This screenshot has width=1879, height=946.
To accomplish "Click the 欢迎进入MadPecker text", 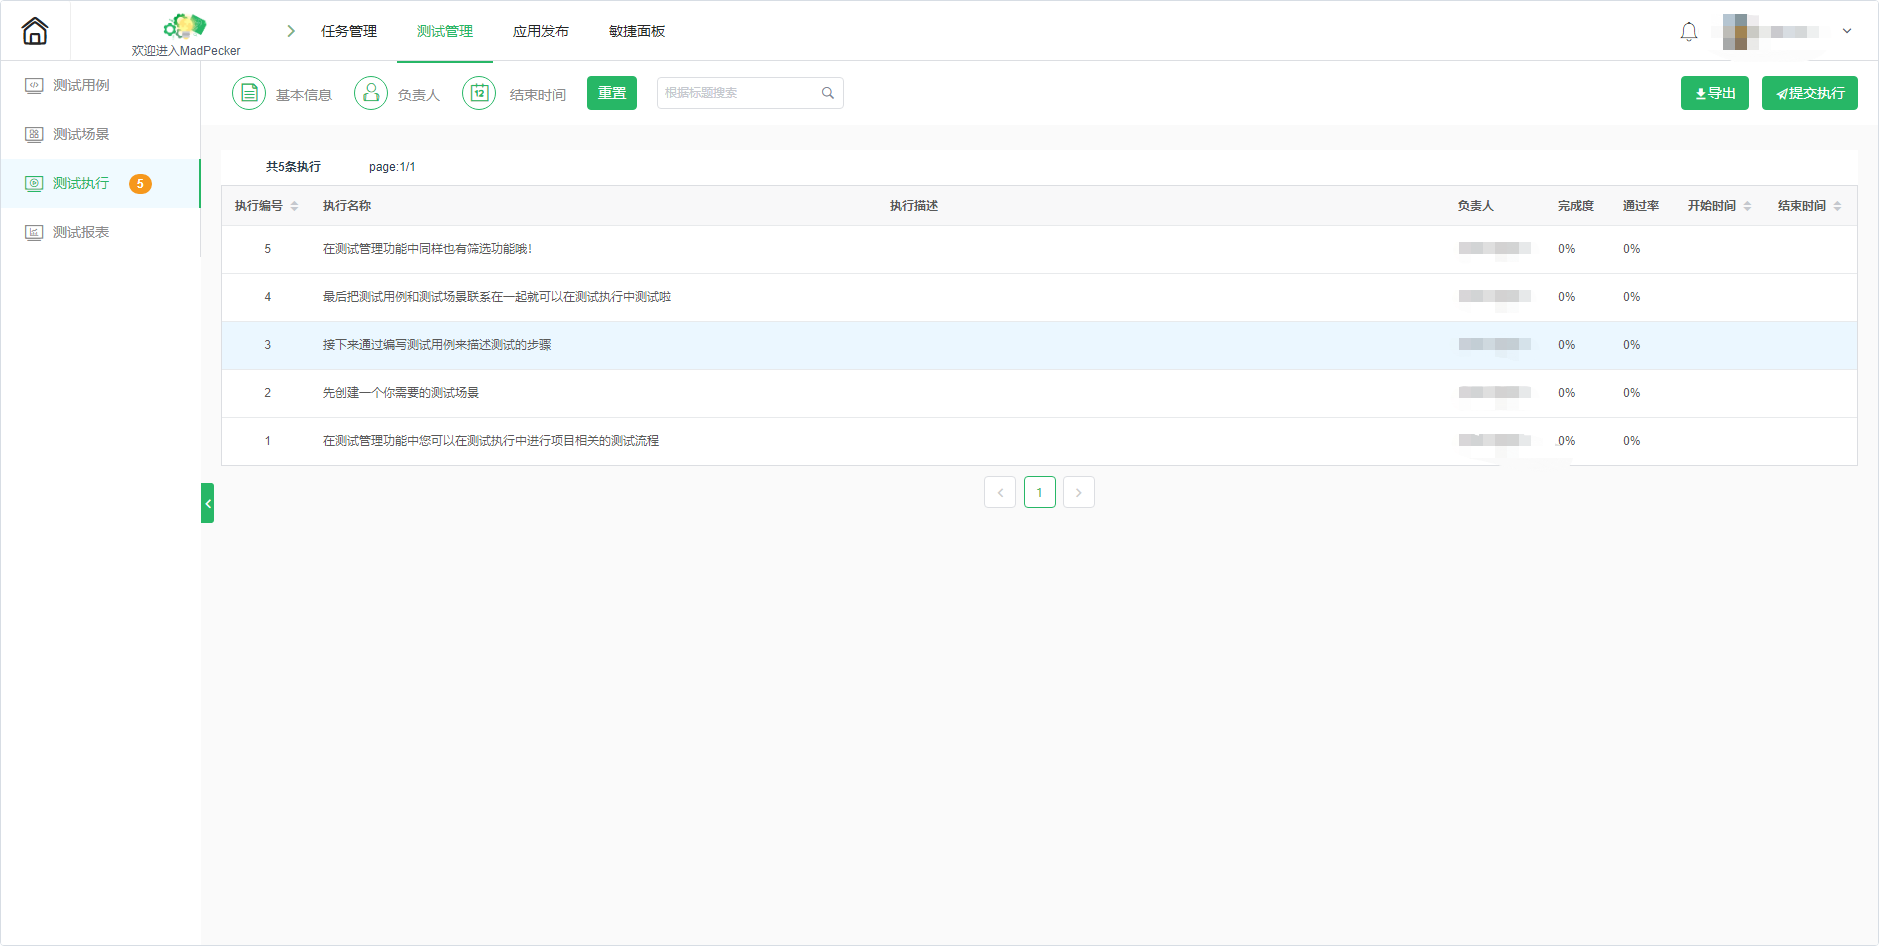I will point(186,51).
